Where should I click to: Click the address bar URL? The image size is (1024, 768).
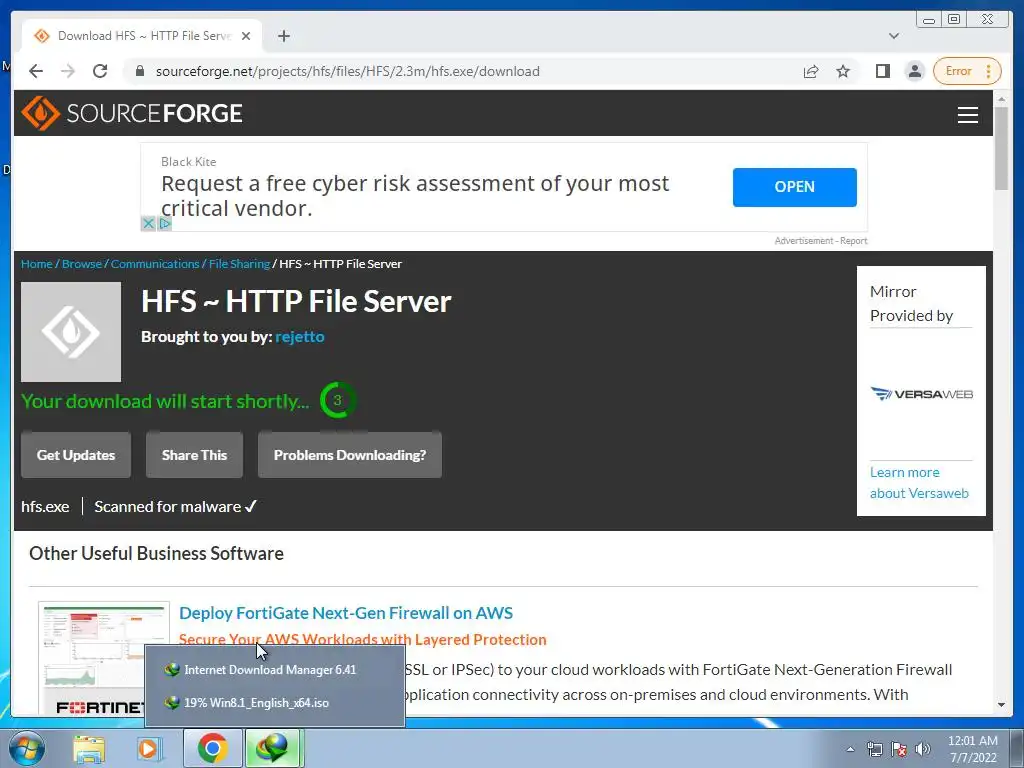pos(347,71)
